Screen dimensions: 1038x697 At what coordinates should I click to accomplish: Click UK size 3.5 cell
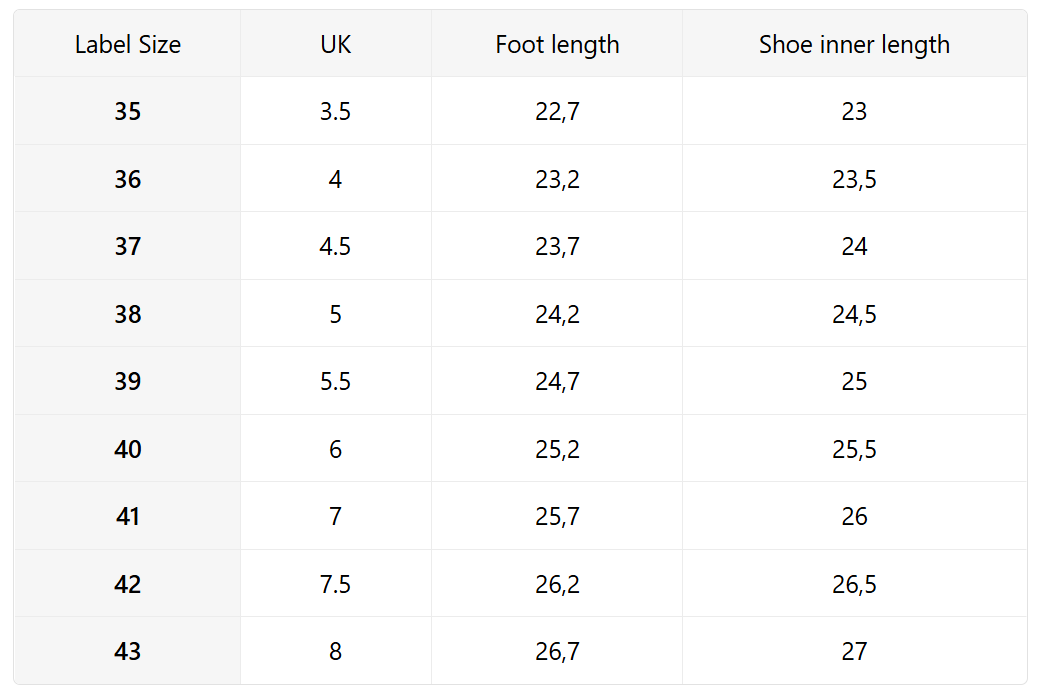[x=336, y=111]
